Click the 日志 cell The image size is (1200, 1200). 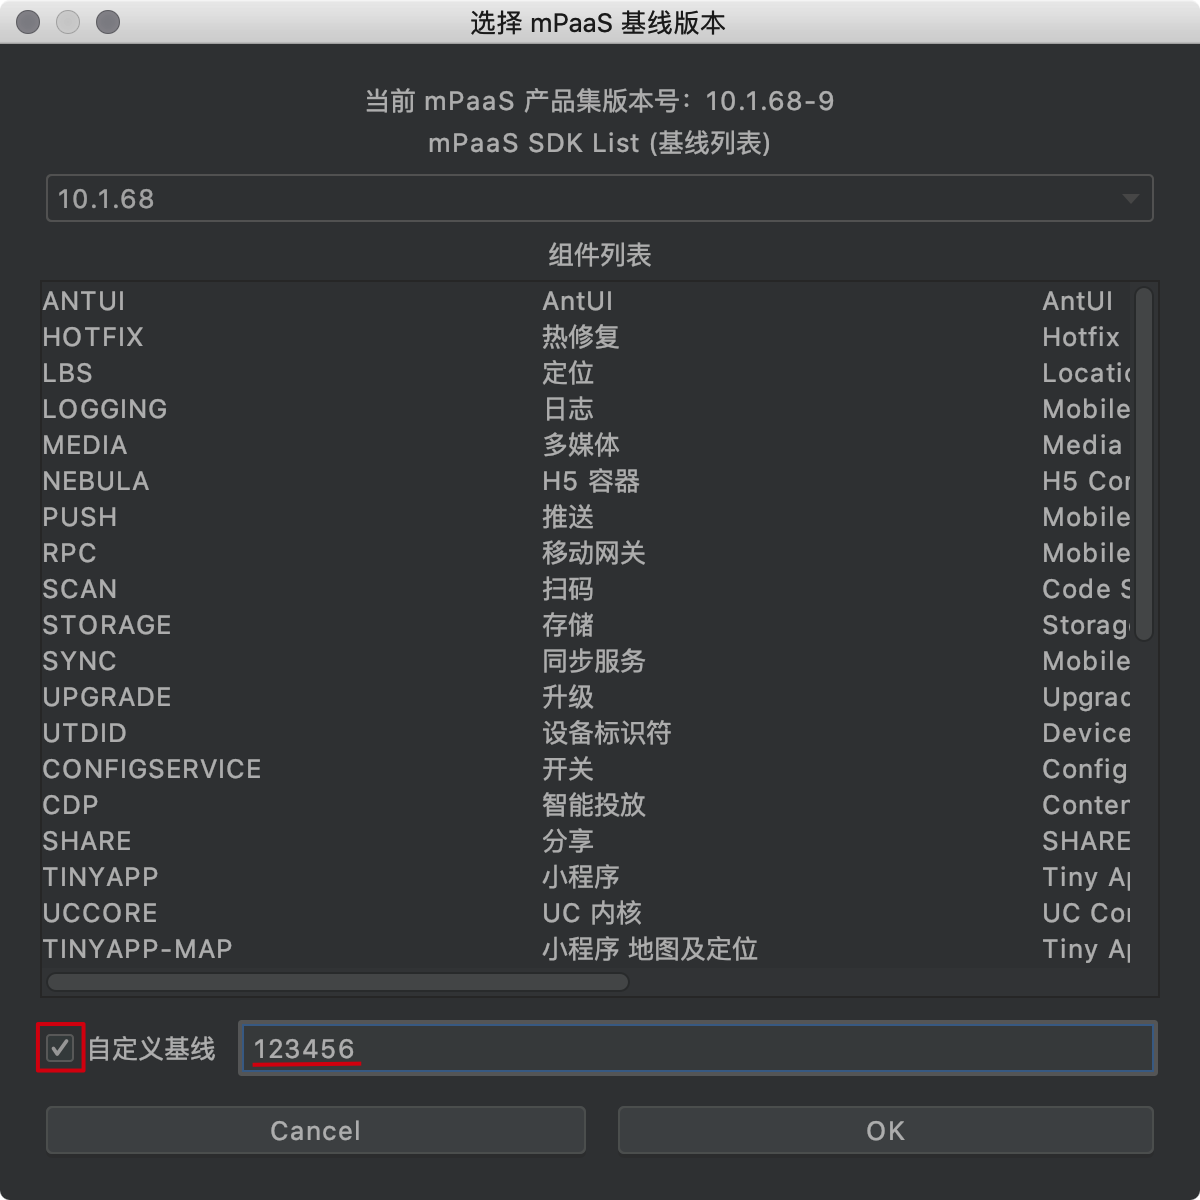click(568, 409)
